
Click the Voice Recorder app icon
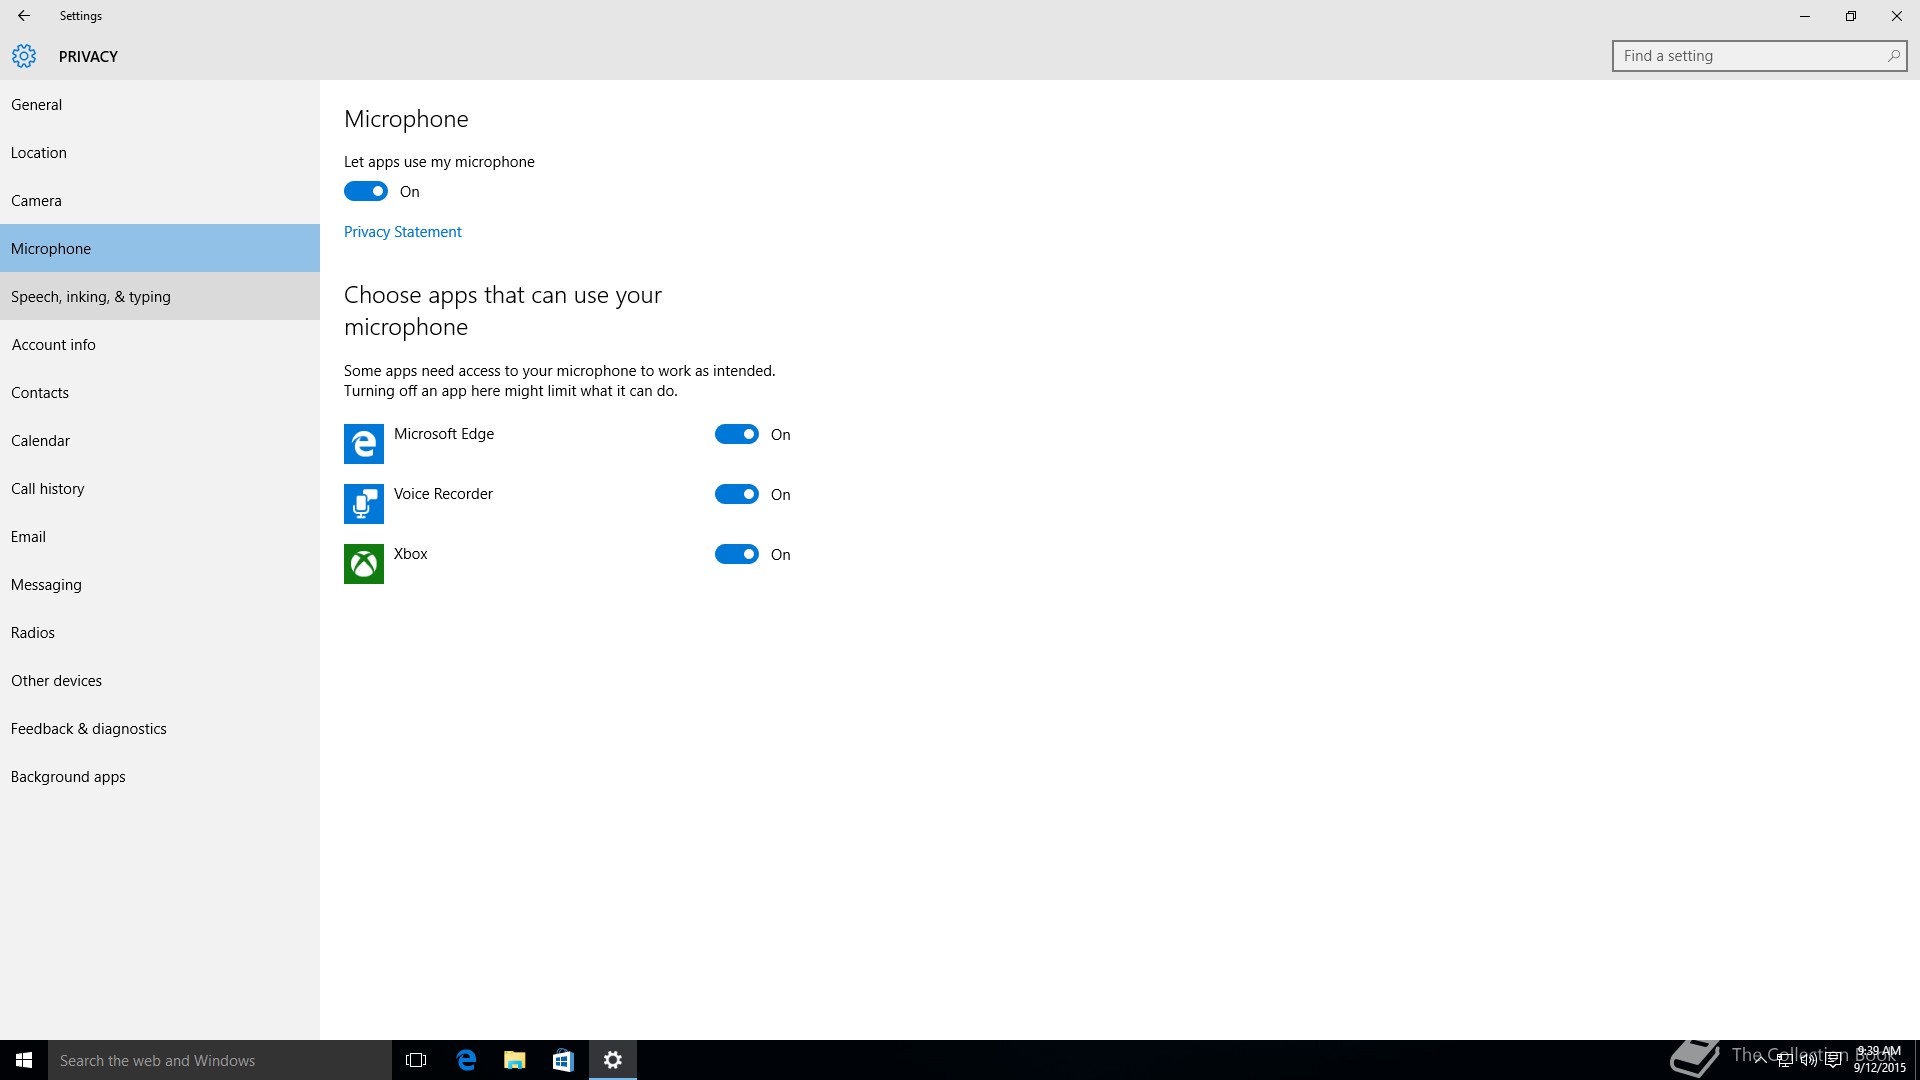tap(364, 504)
